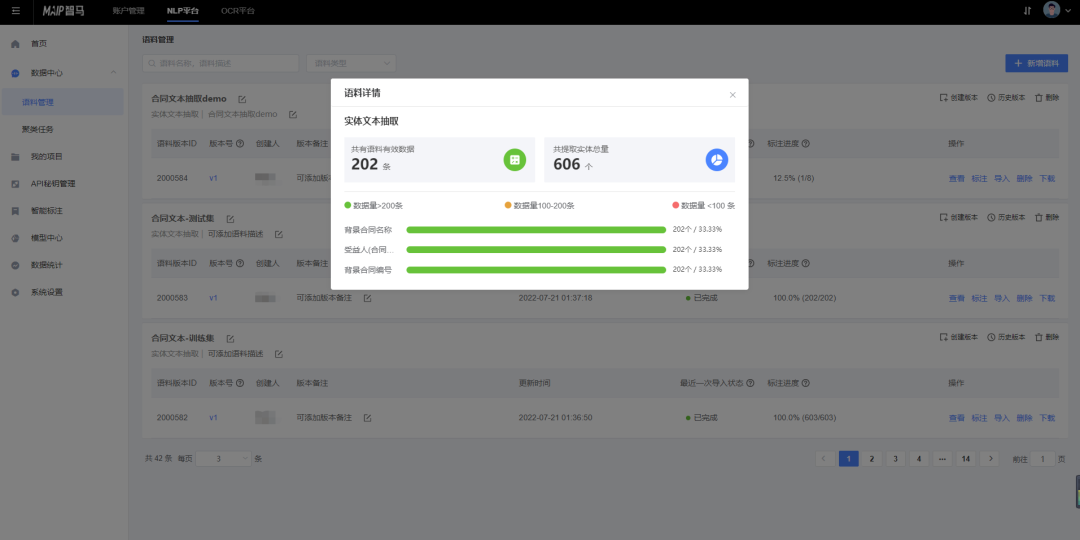The image size is (1080, 540).
Task: Edit description of 合同文本-训练集
Action: click(279, 354)
